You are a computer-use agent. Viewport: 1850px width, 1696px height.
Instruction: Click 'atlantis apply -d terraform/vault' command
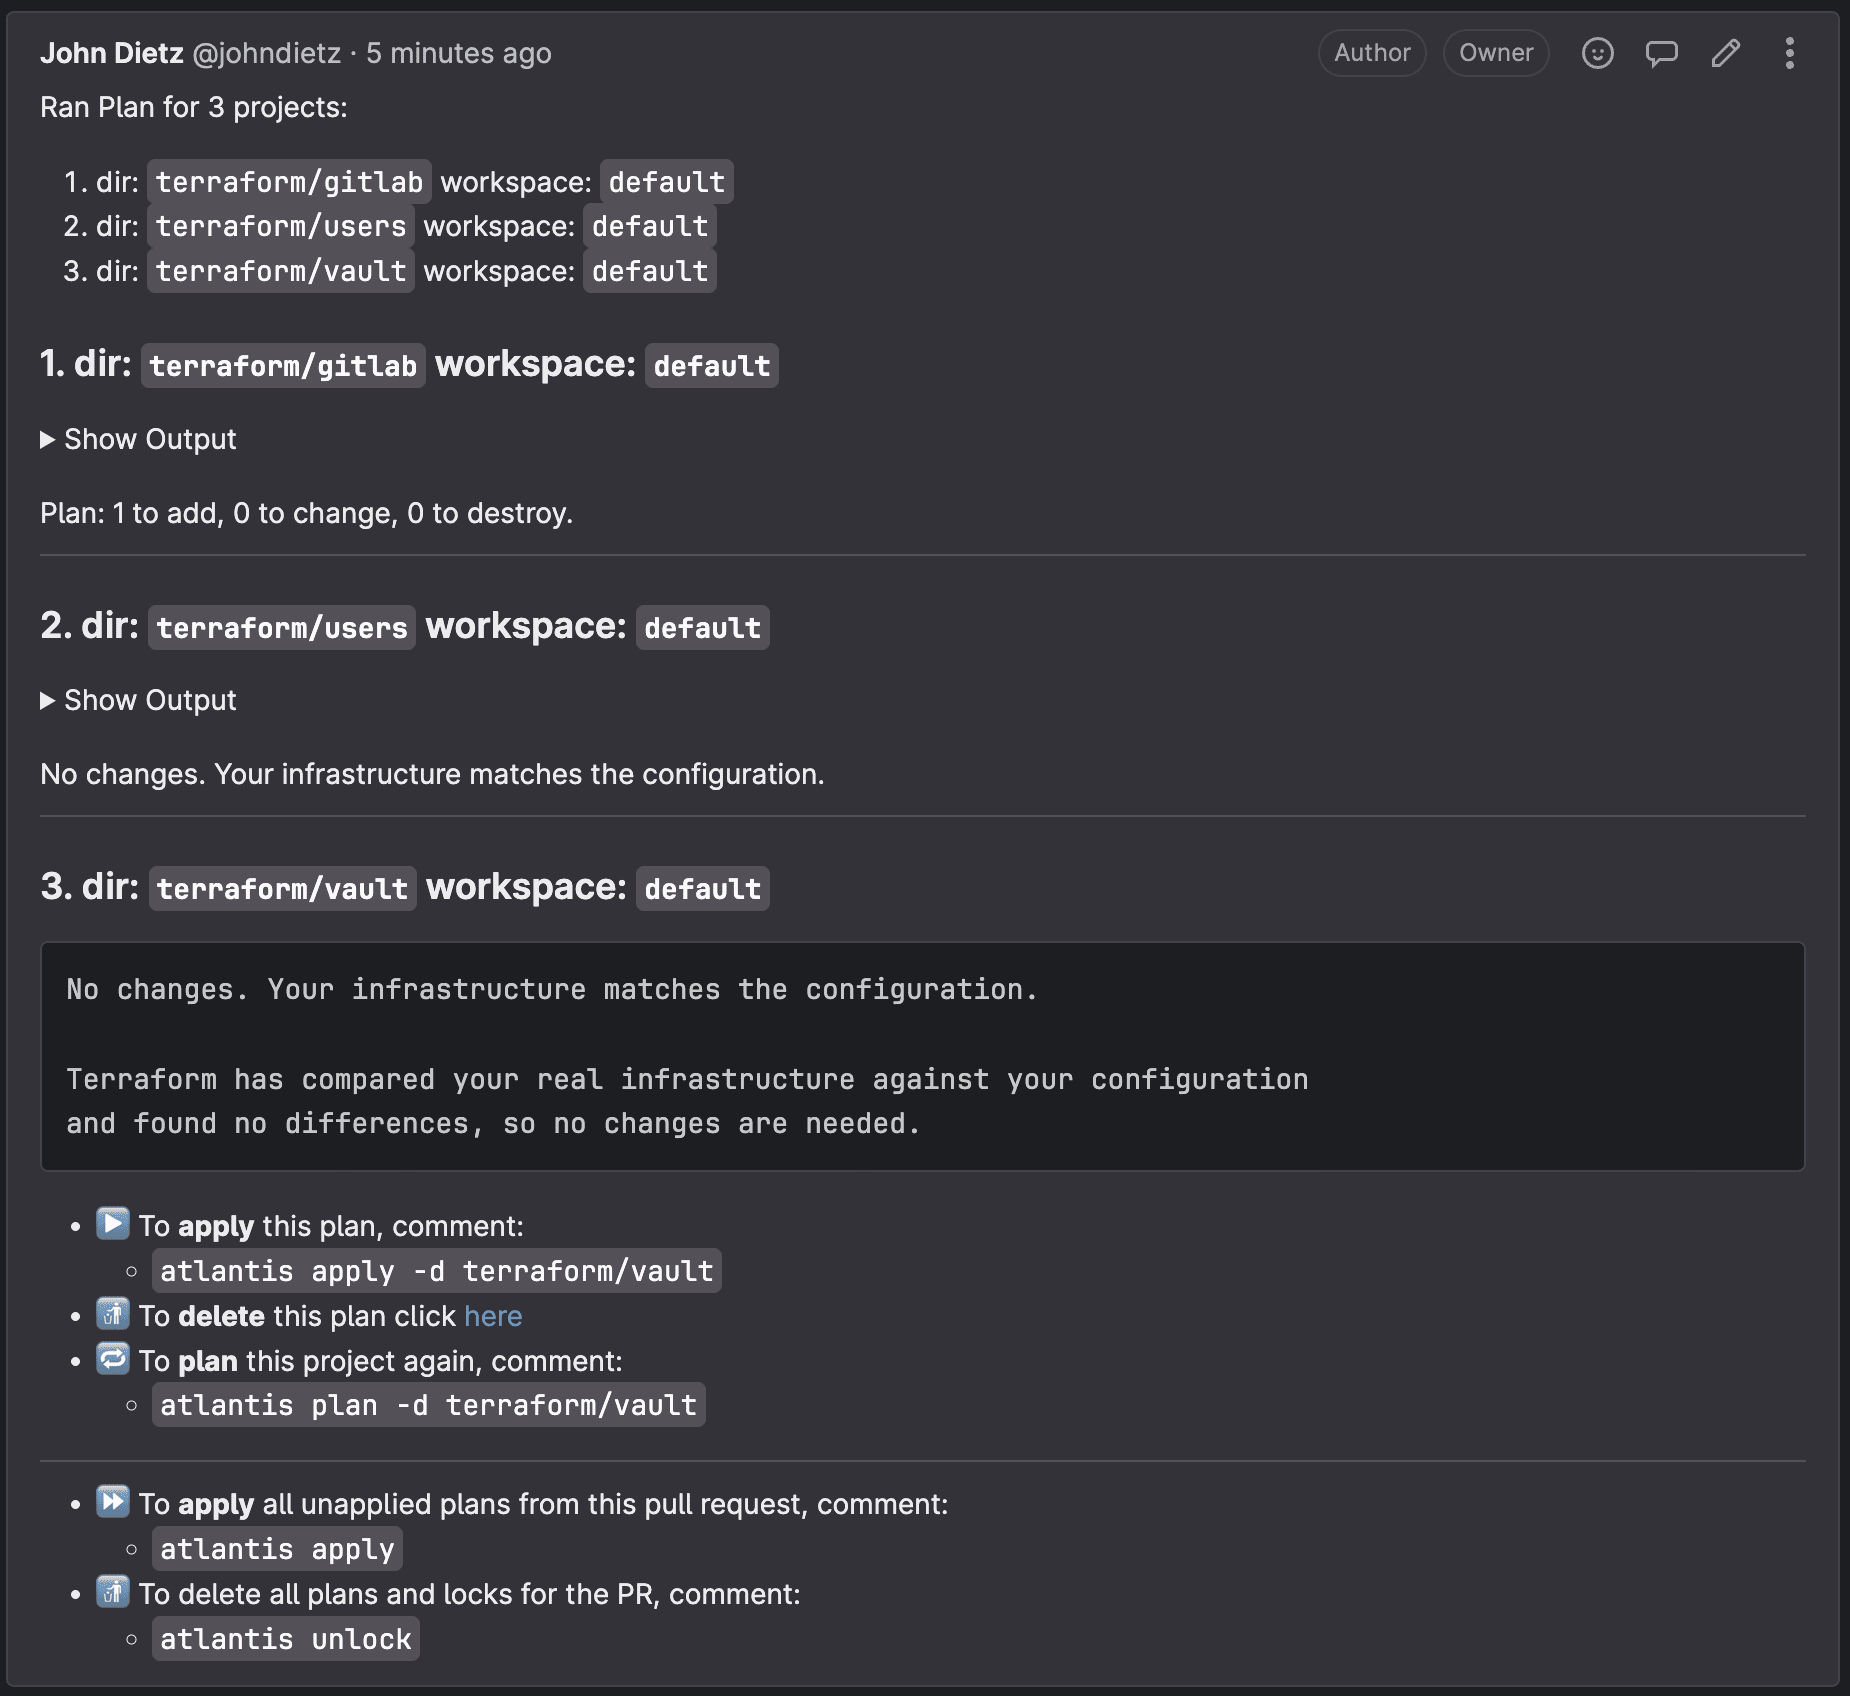[x=437, y=1271]
